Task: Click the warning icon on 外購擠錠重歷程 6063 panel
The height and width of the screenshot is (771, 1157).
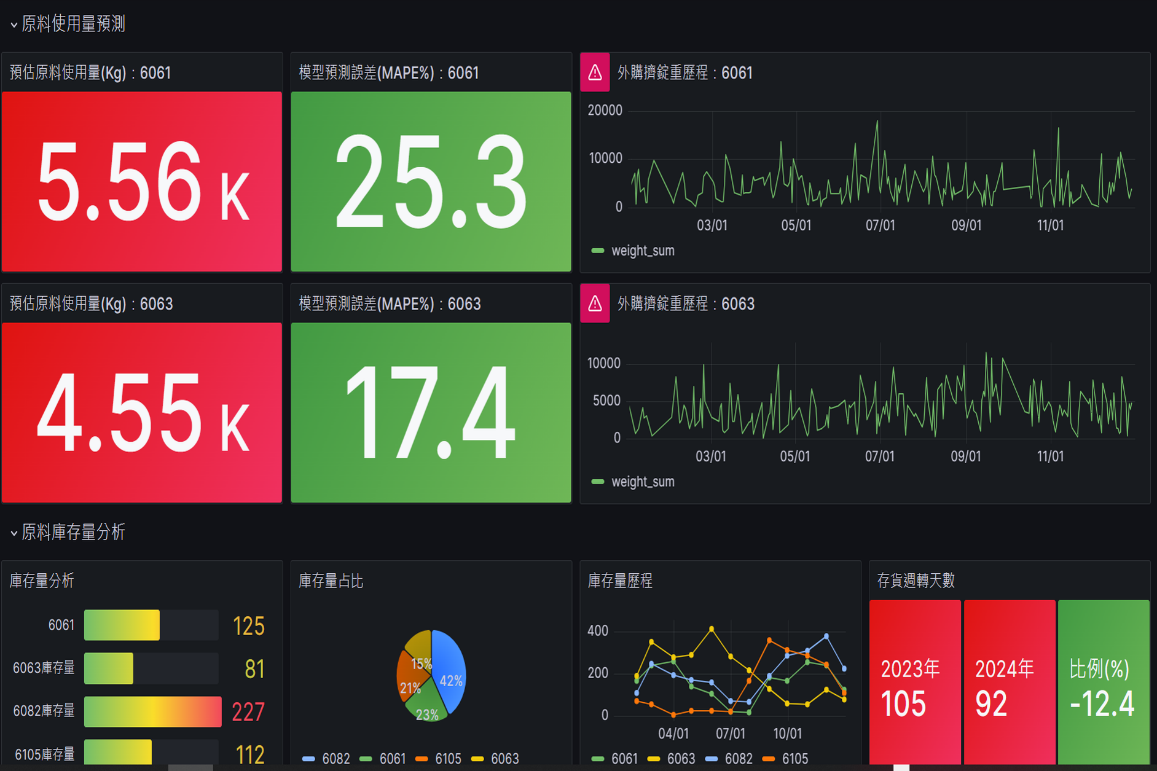Action: [595, 303]
